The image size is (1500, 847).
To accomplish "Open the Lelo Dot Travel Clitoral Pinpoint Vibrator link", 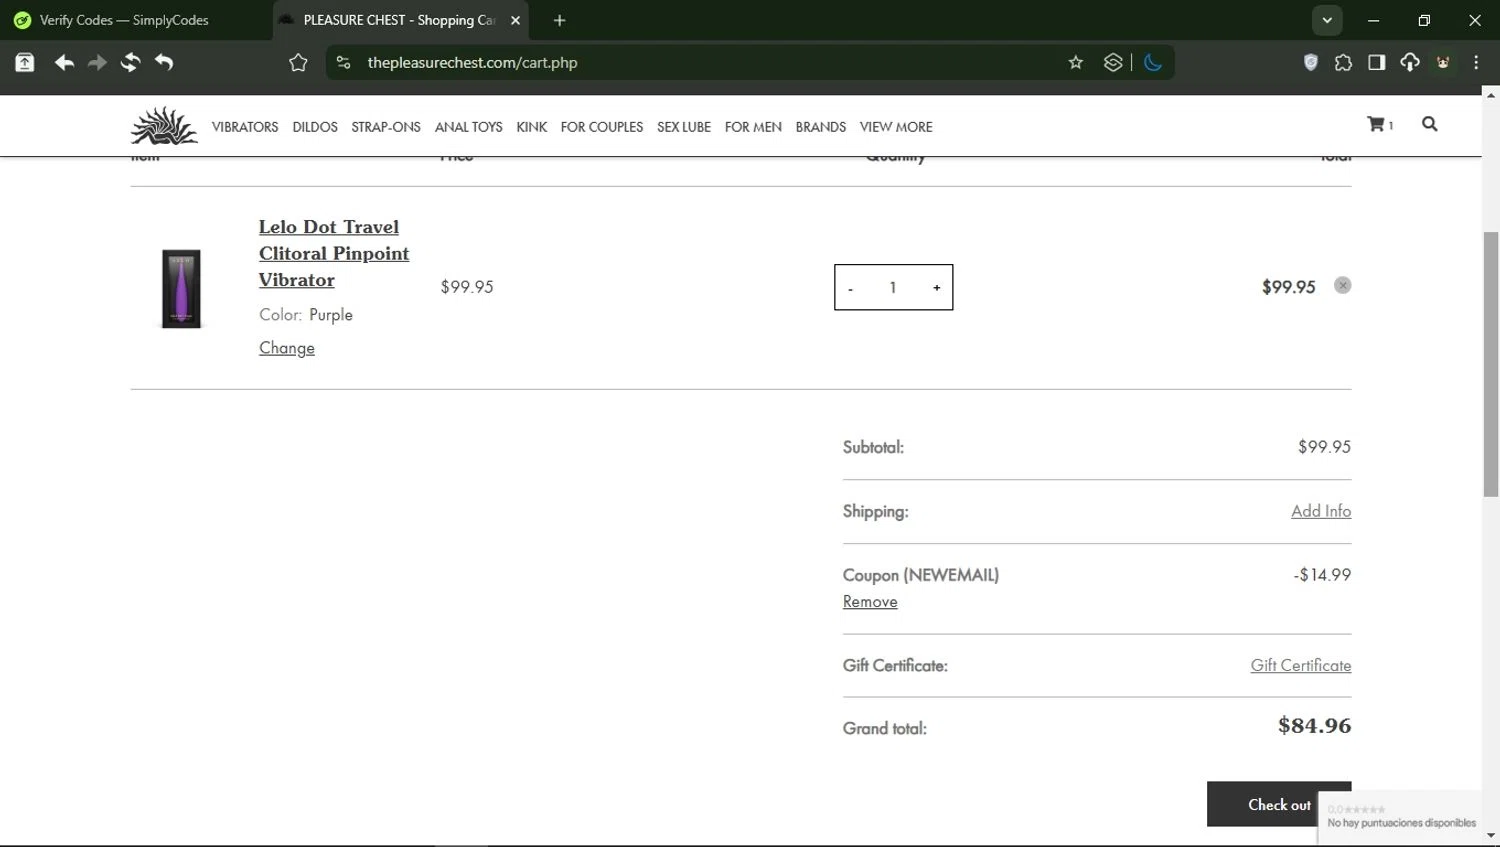I will pos(334,253).
